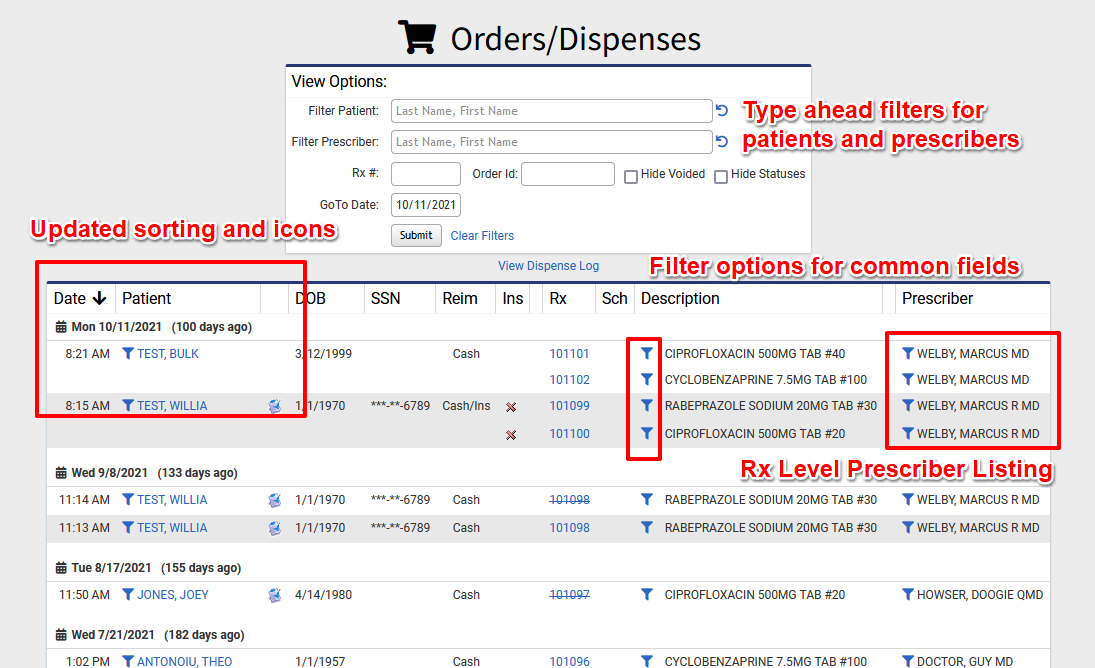
Task: Enable the Hide Voided checkbox
Action: [x=631, y=175]
